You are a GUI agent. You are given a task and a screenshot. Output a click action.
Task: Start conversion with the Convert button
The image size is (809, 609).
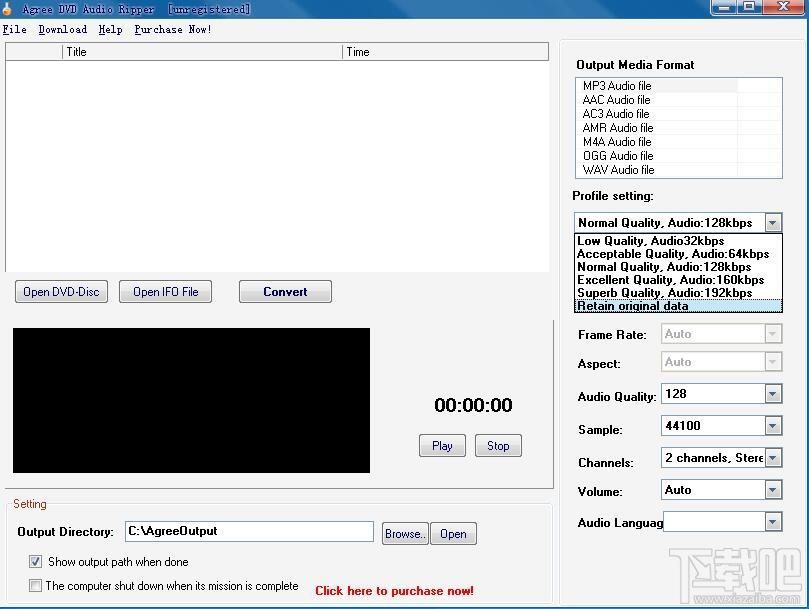(x=285, y=292)
